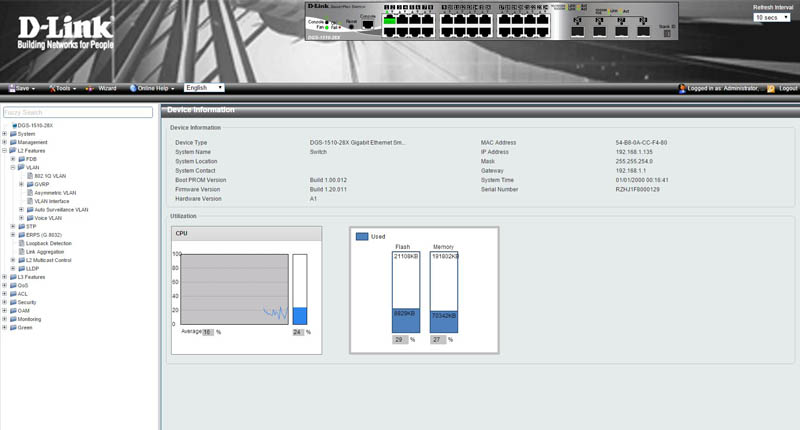This screenshot has width=800, height=430.
Task: Click the blue Used legend swatch
Action: [x=363, y=236]
